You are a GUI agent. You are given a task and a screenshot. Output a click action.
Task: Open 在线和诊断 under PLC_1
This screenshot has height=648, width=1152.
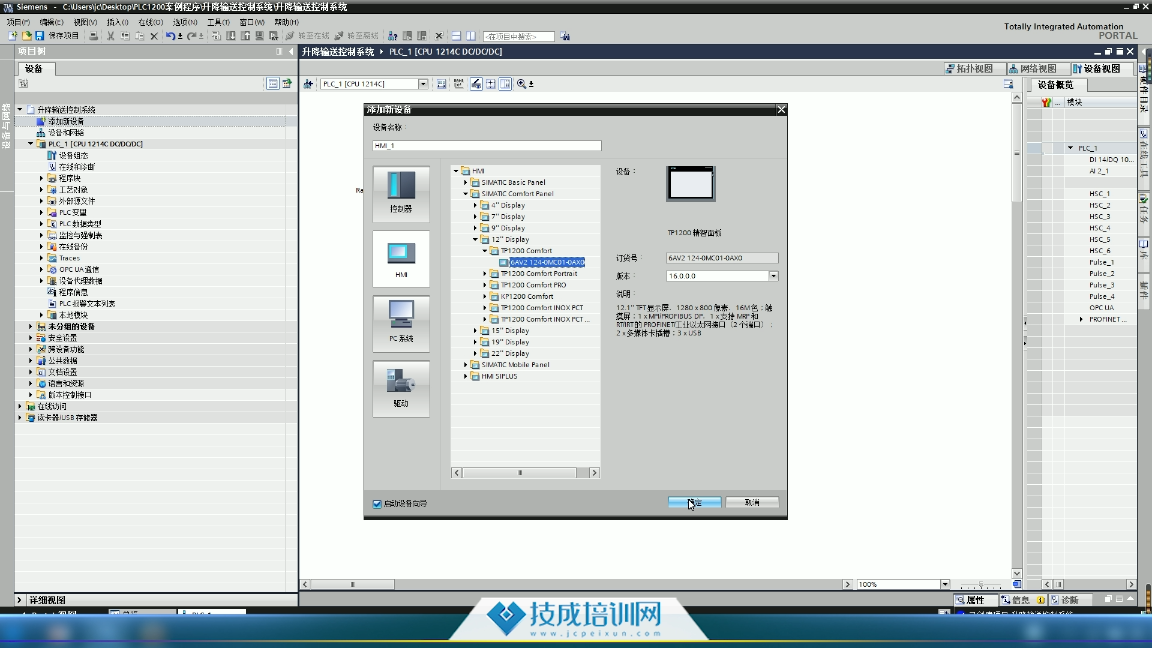(x=76, y=167)
